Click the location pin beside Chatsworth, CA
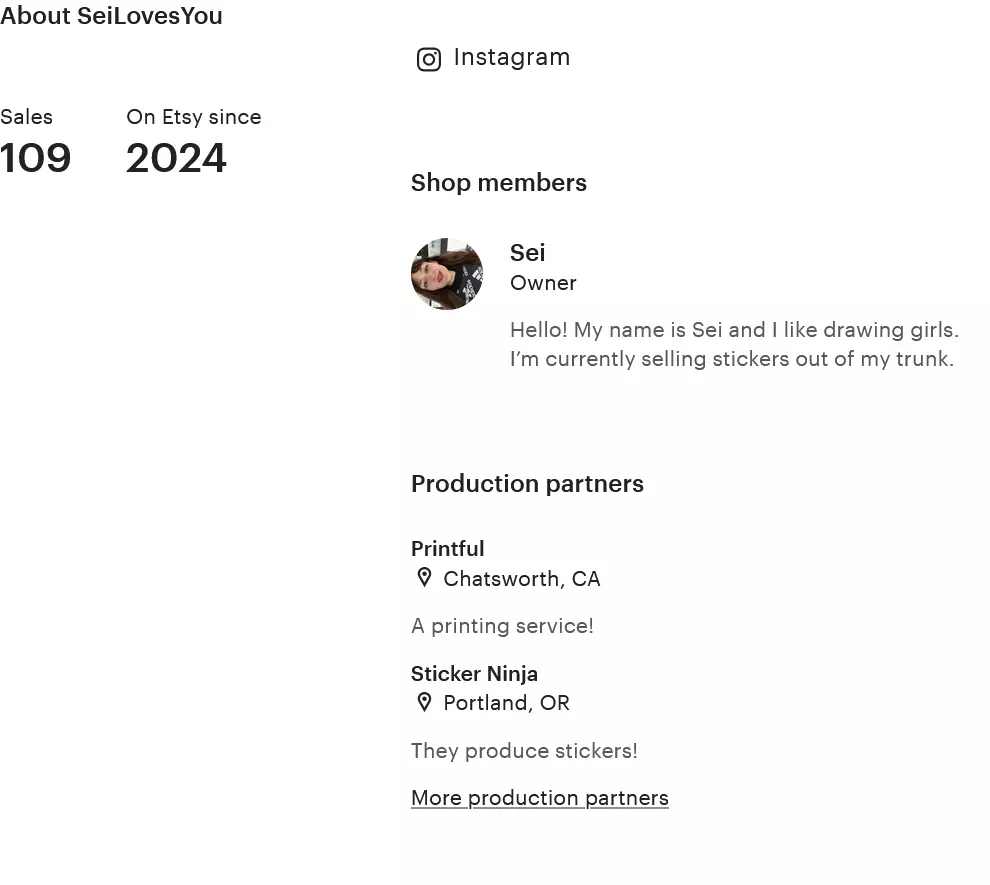Image resolution: width=990 pixels, height=885 pixels. (424, 578)
